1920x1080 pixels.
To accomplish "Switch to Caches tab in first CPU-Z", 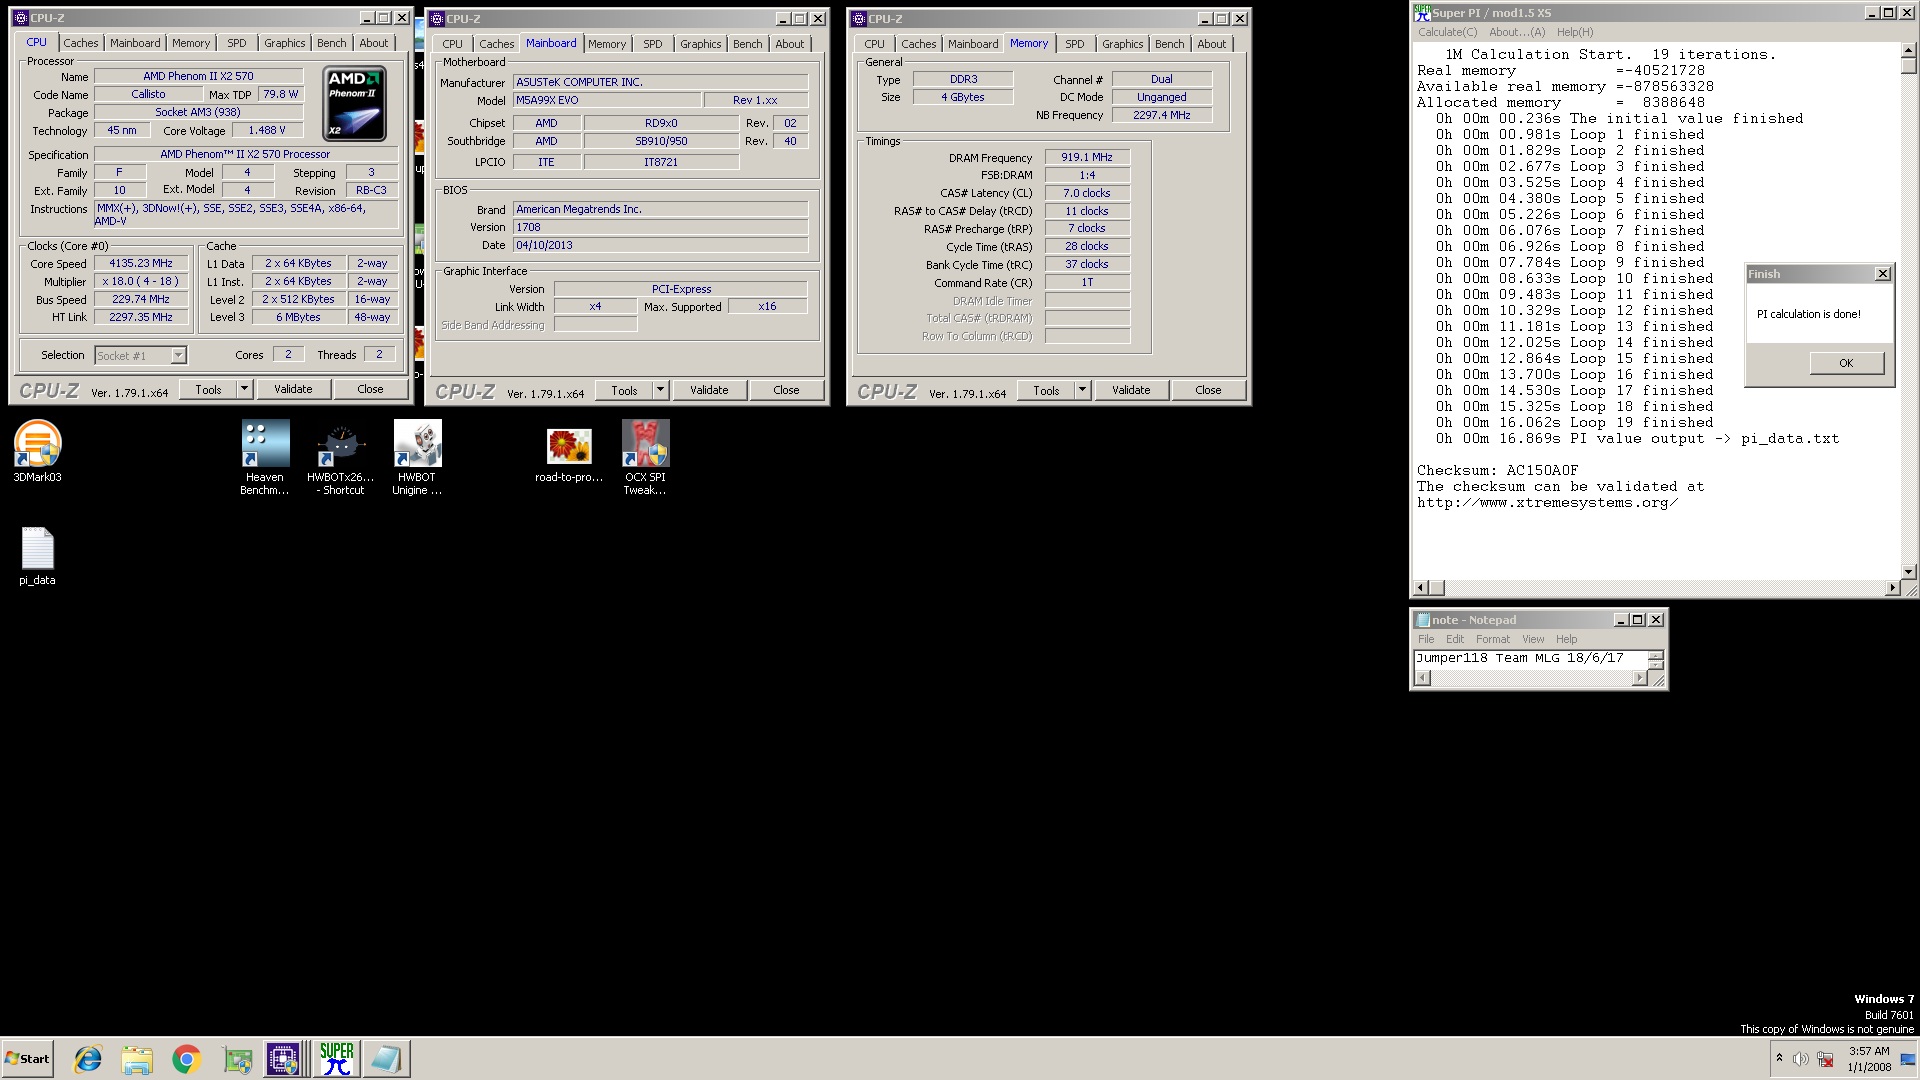I will (x=81, y=43).
